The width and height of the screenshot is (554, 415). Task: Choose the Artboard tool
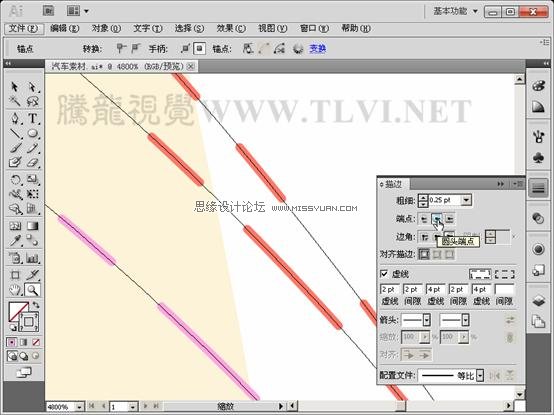tap(14, 275)
